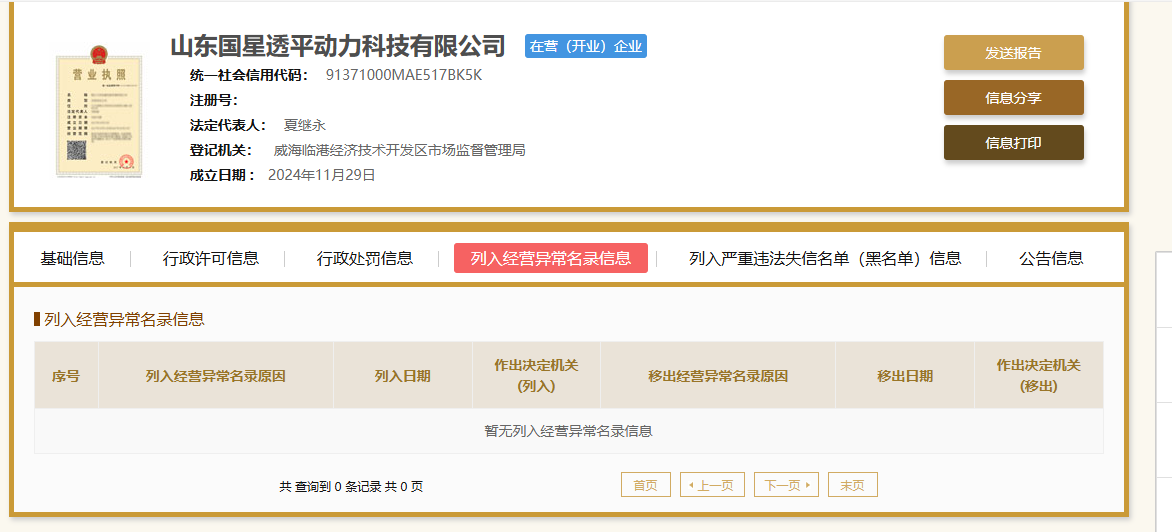Jump to last page with 末页
Image resolution: width=1172 pixels, height=532 pixels.
click(x=852, y=485)
